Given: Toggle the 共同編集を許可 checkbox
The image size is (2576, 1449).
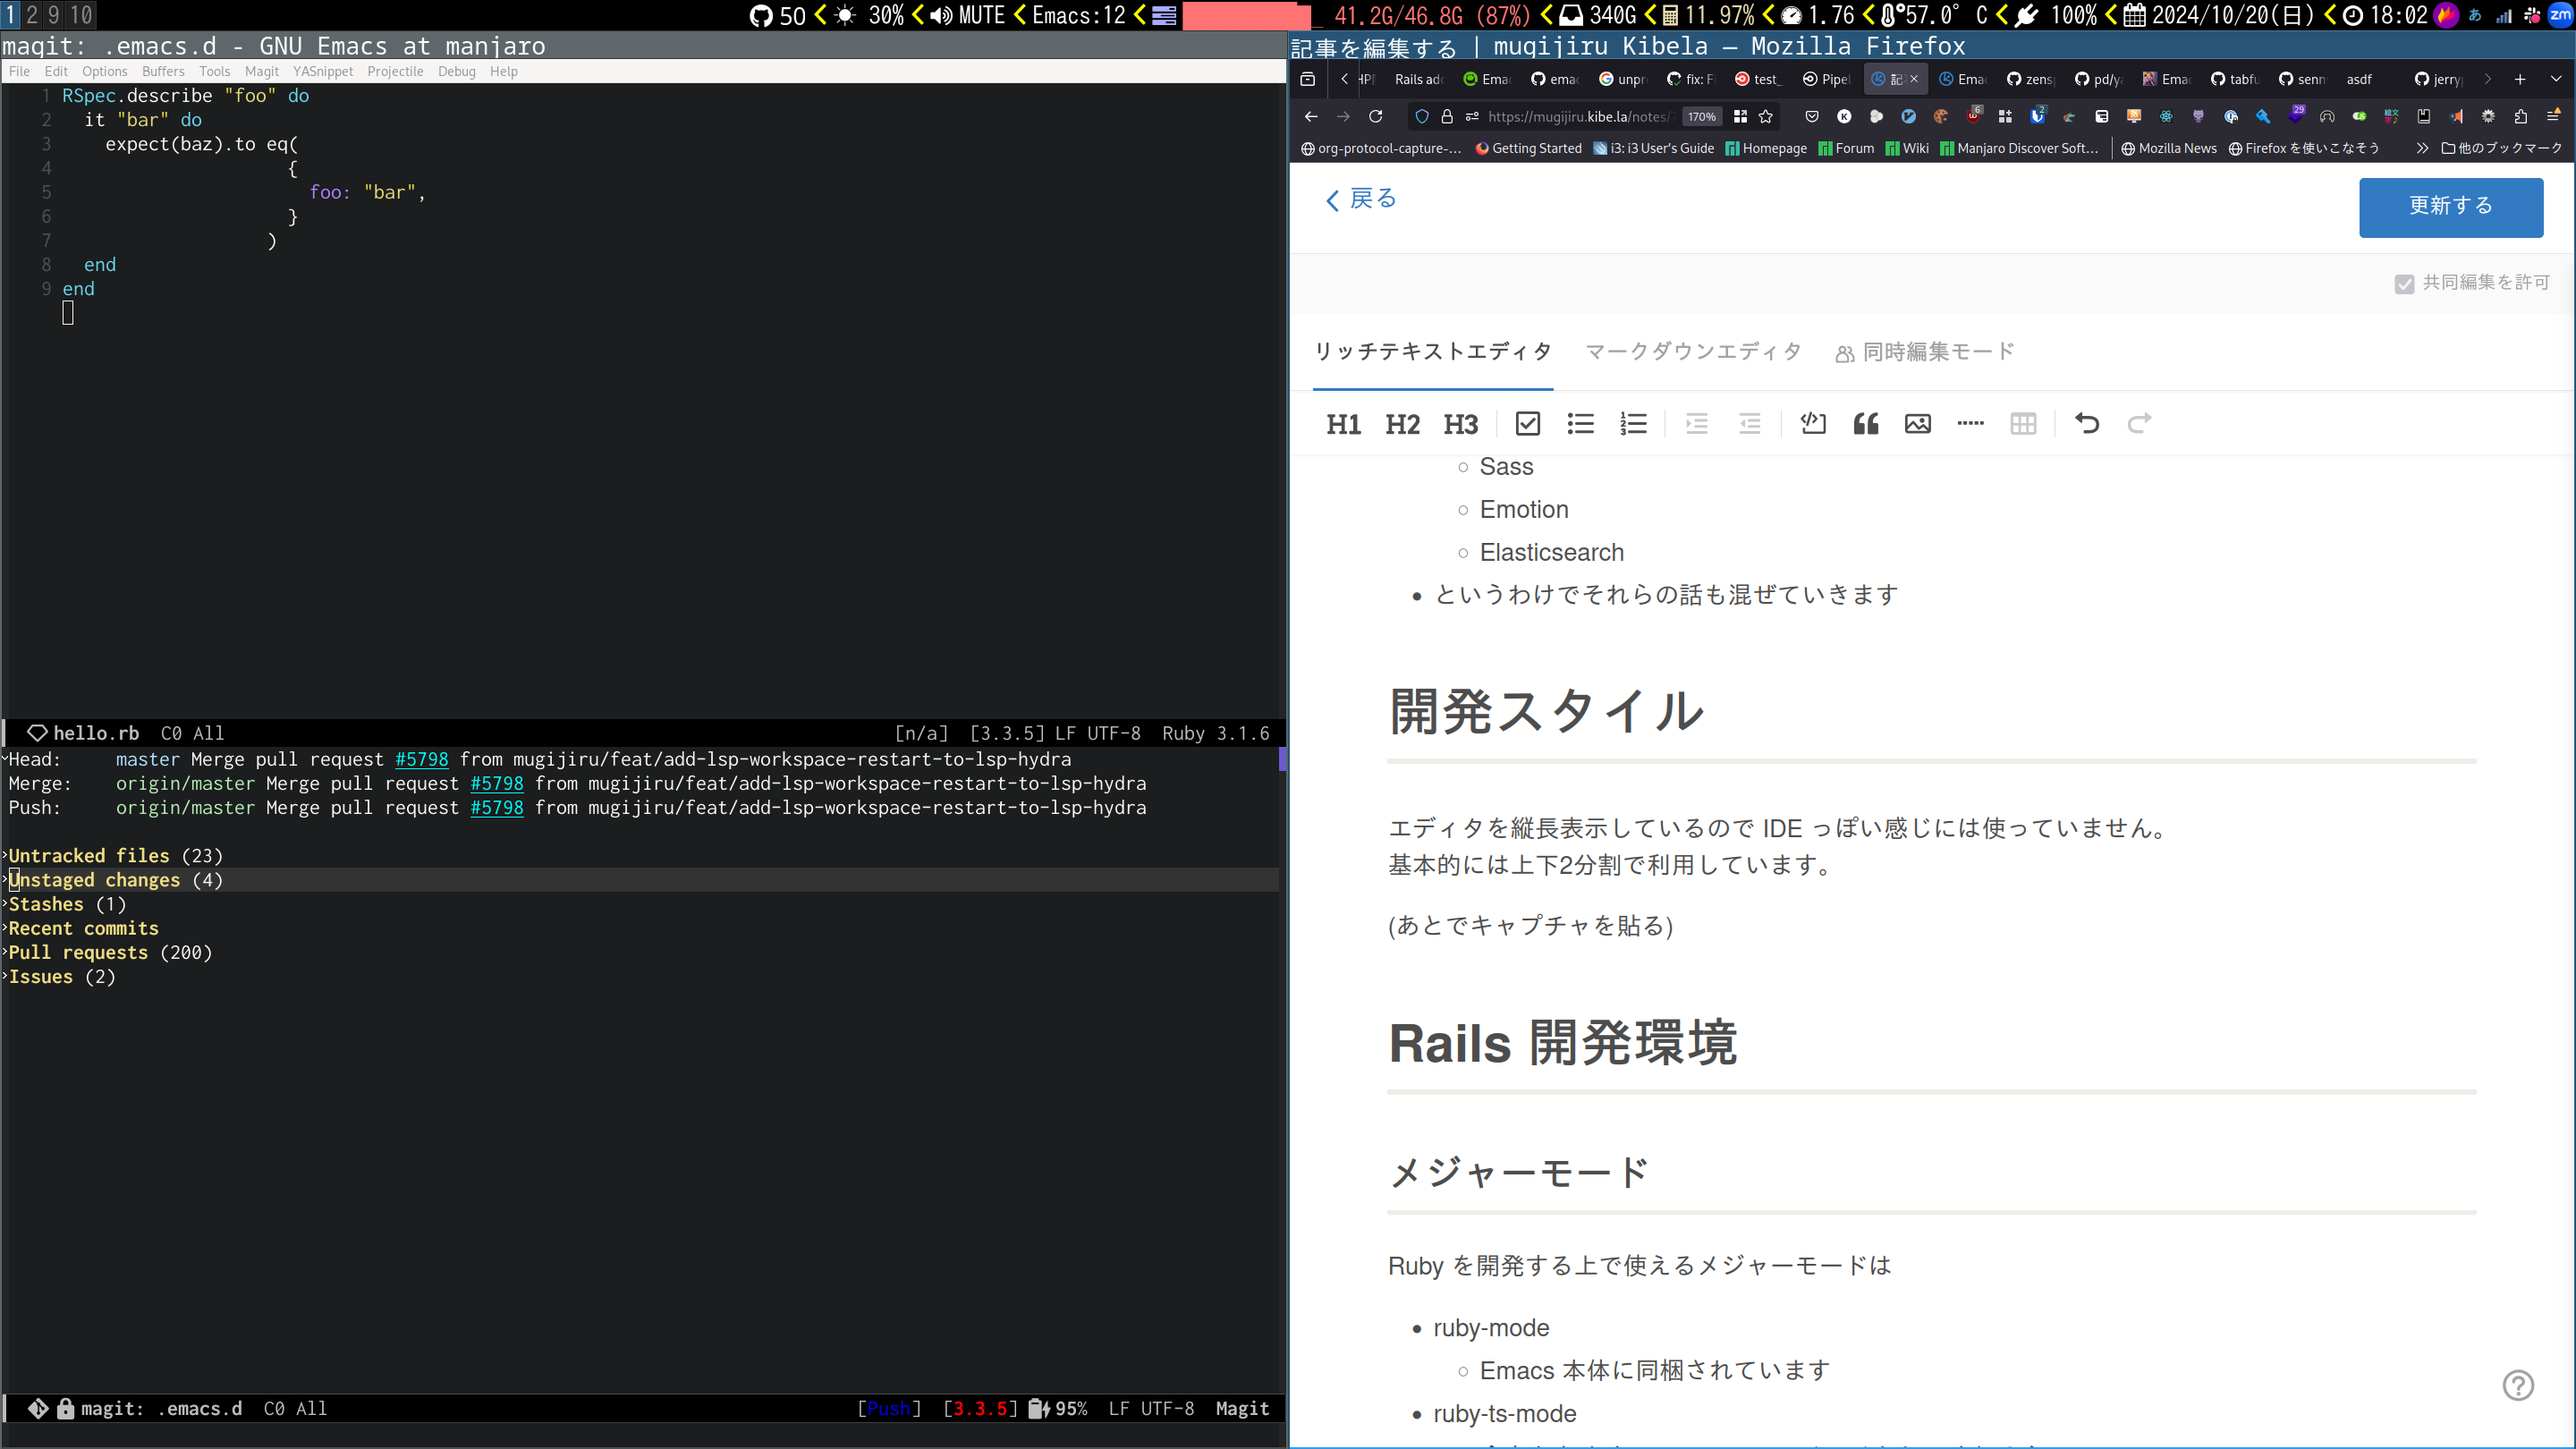Looking at the screenshot, I should (x=2404, y=284).
